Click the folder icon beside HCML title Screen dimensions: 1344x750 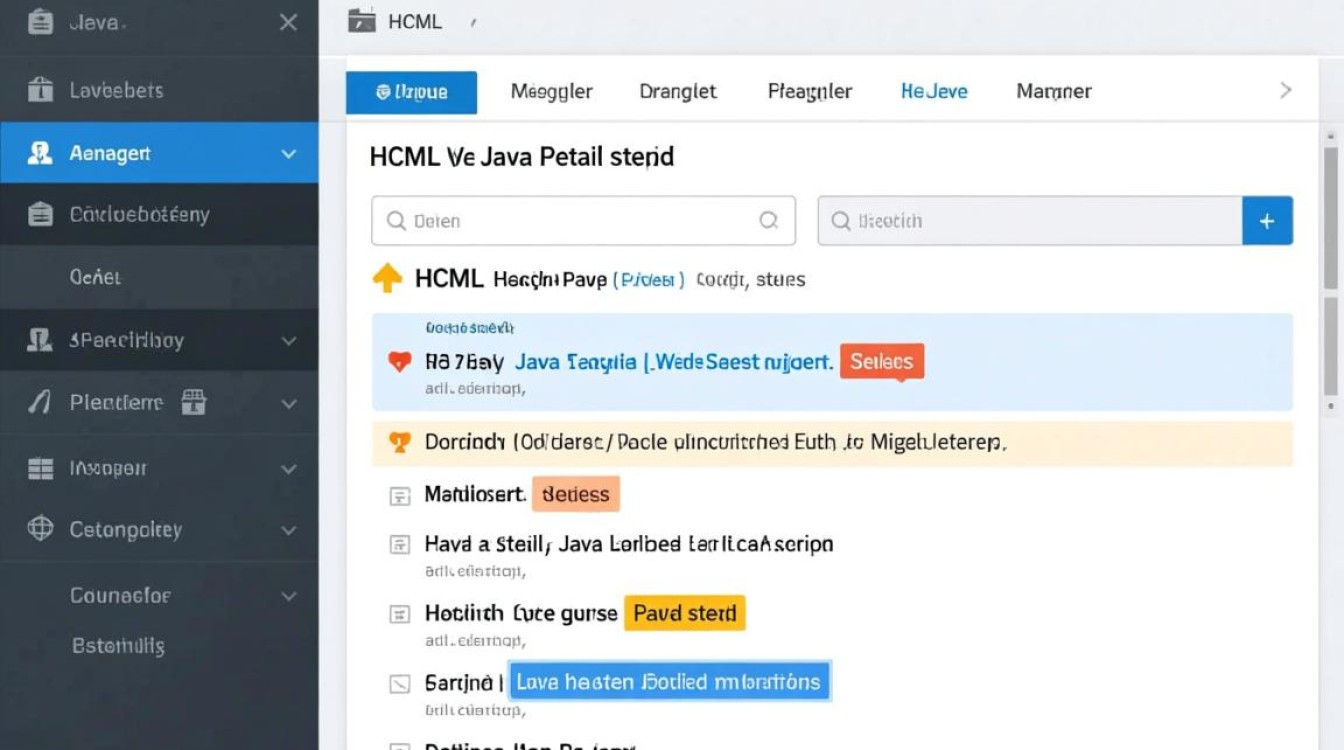(x=361, y=21)
